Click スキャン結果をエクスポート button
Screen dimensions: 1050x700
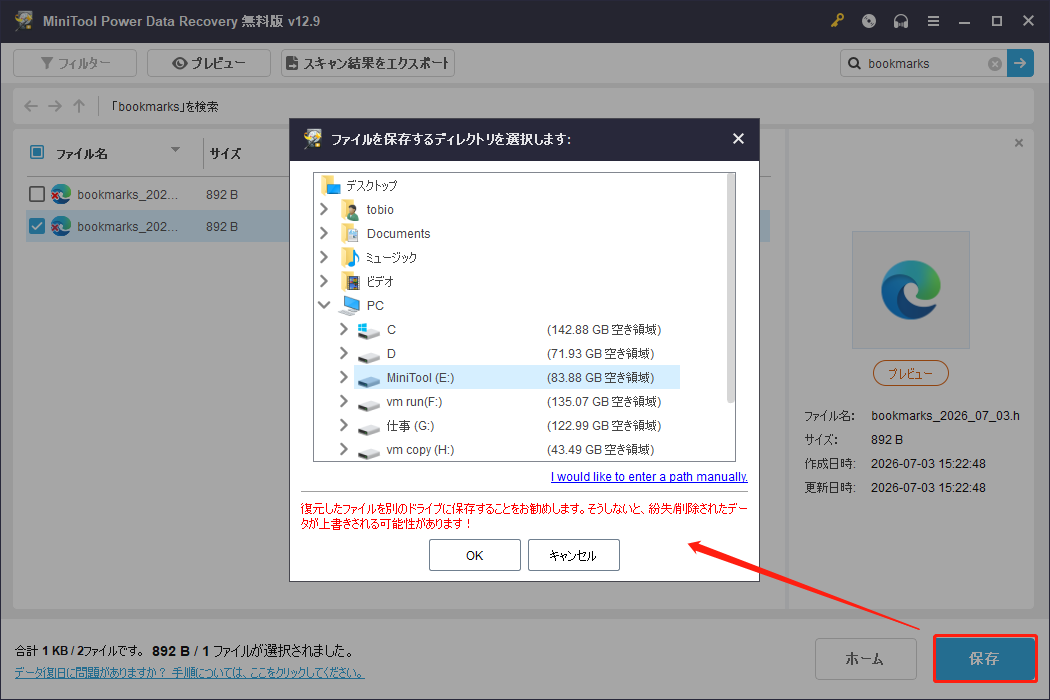click(x=368, y=63)
